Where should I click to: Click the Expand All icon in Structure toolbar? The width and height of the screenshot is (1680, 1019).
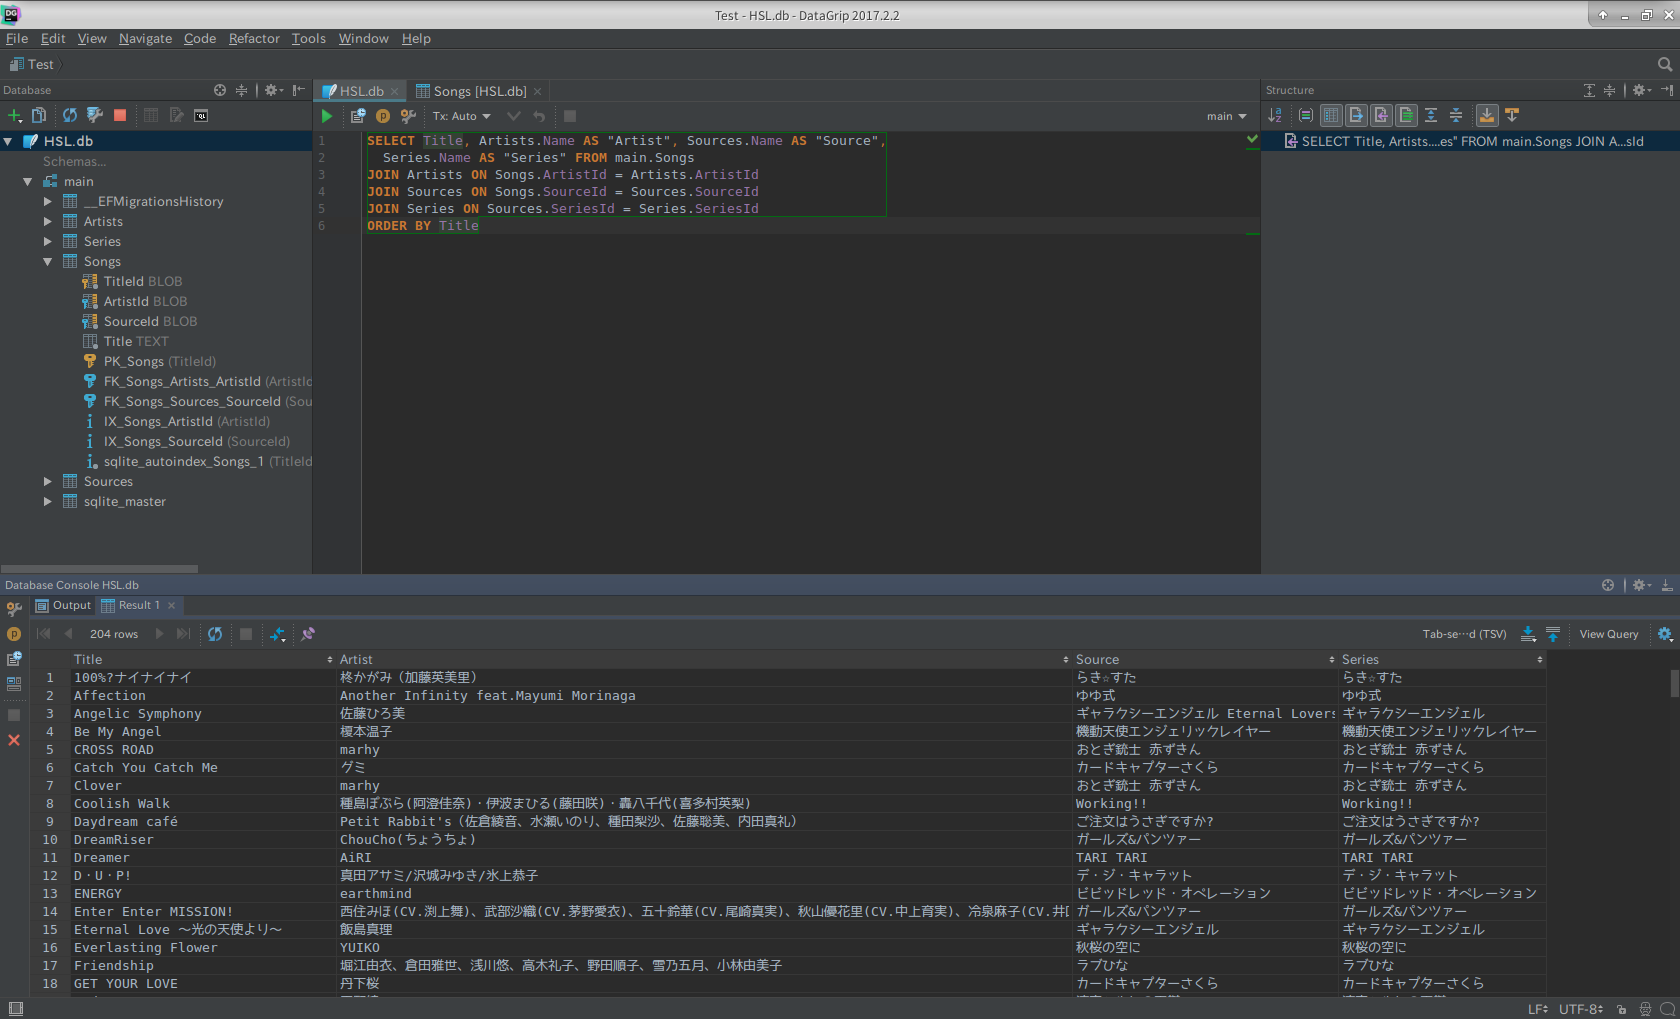(x=1431, y=115)
